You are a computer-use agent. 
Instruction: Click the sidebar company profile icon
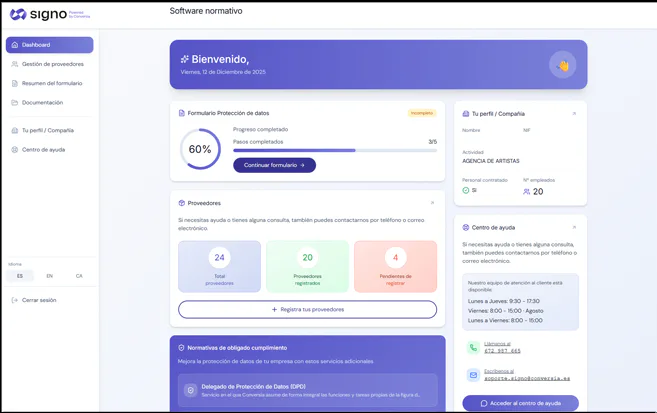pos(15,130)
